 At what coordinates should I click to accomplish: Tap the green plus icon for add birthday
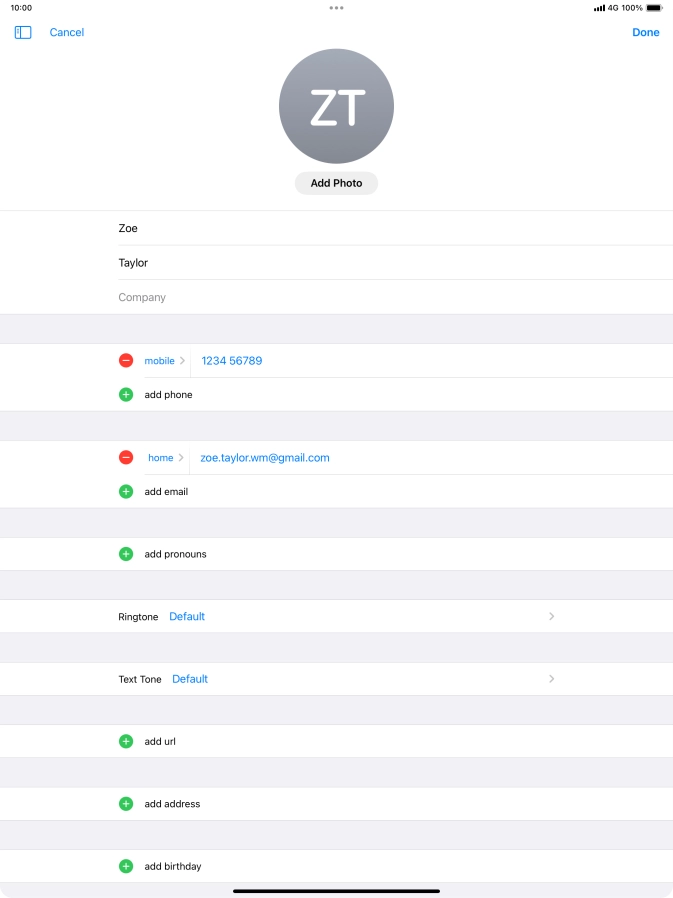click(x=126, y=867)
